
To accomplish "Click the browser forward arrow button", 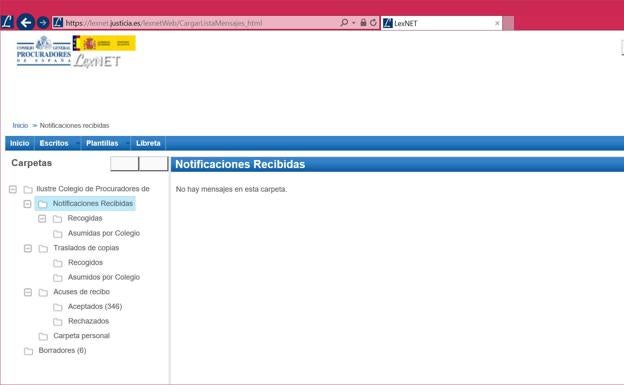I will (43, 23).
